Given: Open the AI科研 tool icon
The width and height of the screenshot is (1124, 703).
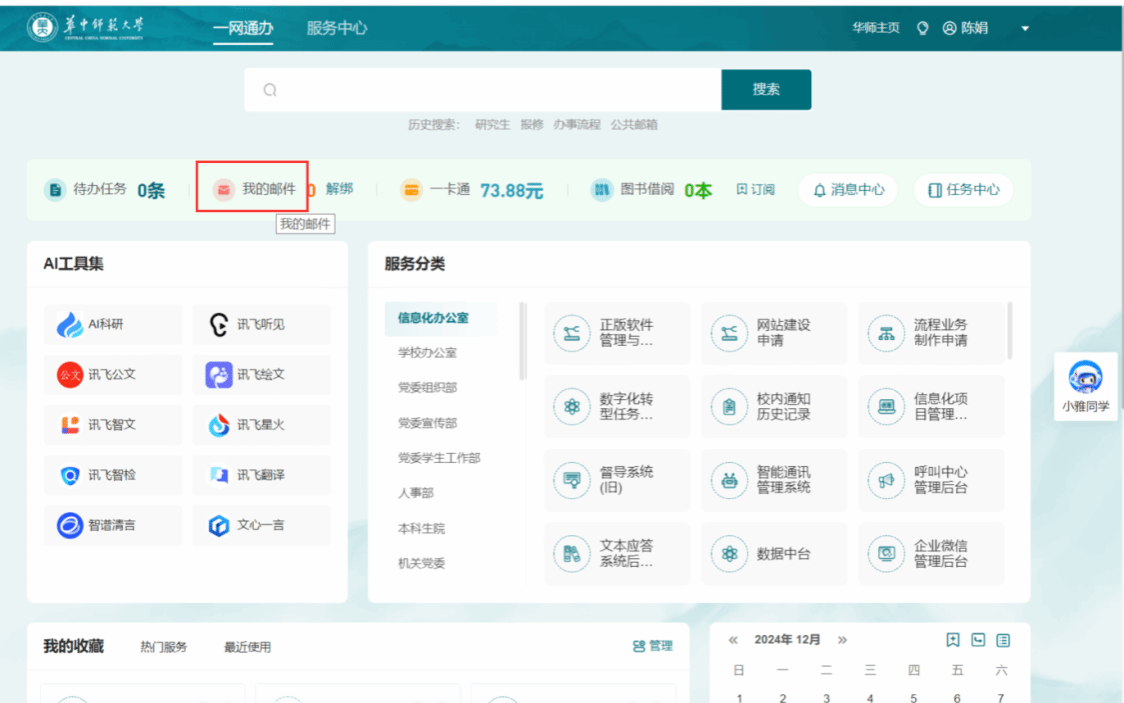Looking at the screenshot, I should pyautogui.click(x=70, y=325).
